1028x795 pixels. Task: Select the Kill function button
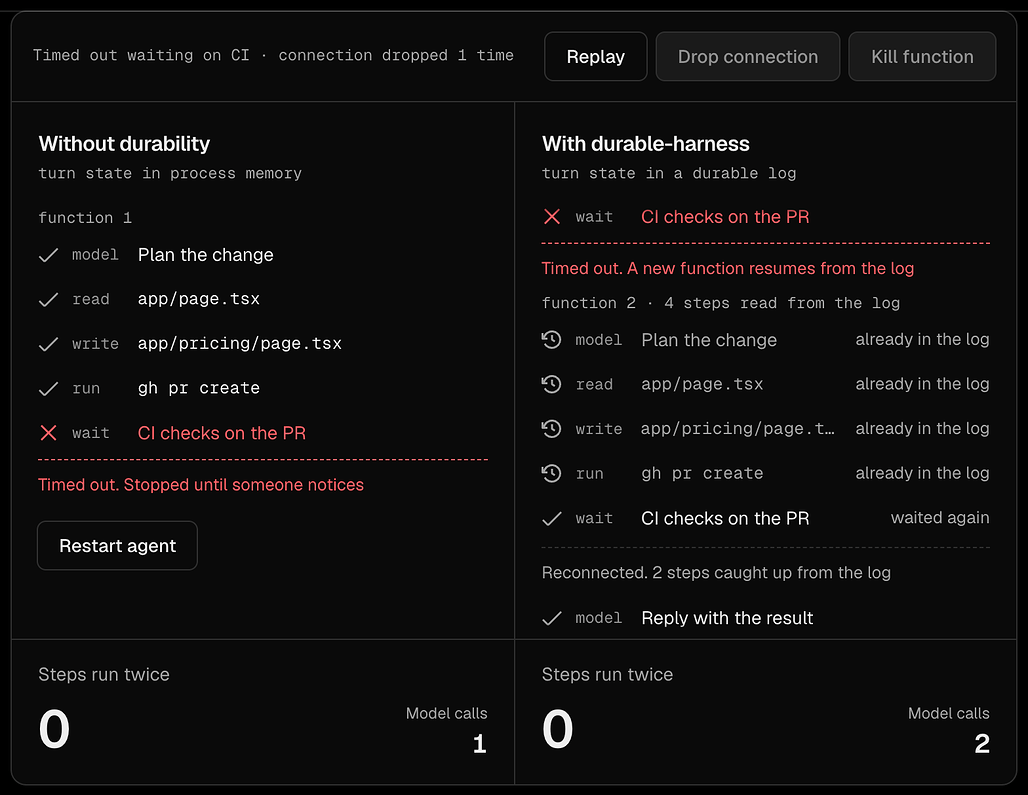922,56
